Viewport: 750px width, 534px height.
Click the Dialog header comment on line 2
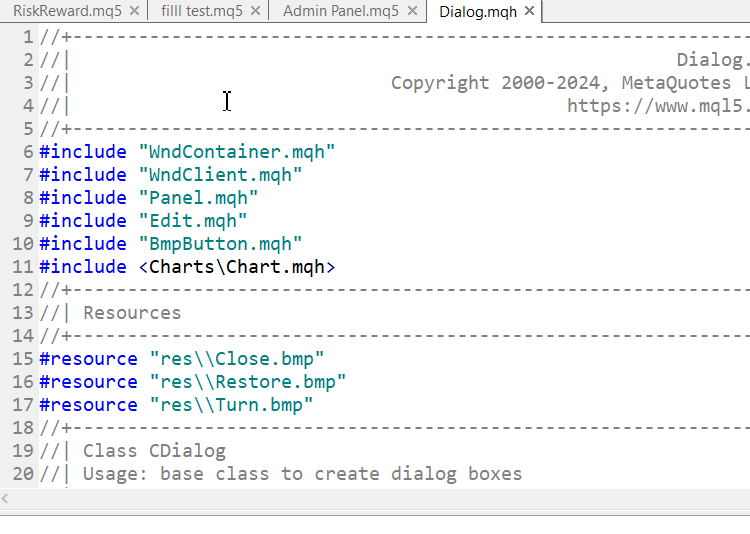tap(713, 60)
